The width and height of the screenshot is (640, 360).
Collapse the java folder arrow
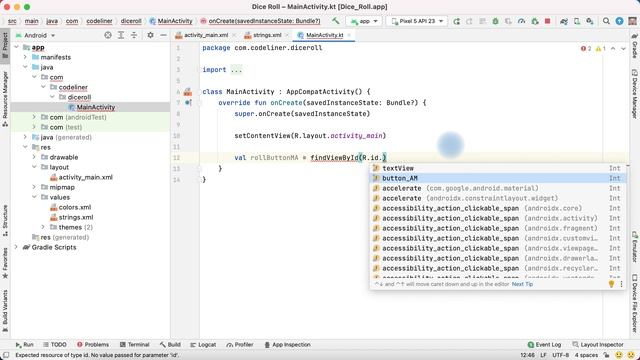[25, 67]
